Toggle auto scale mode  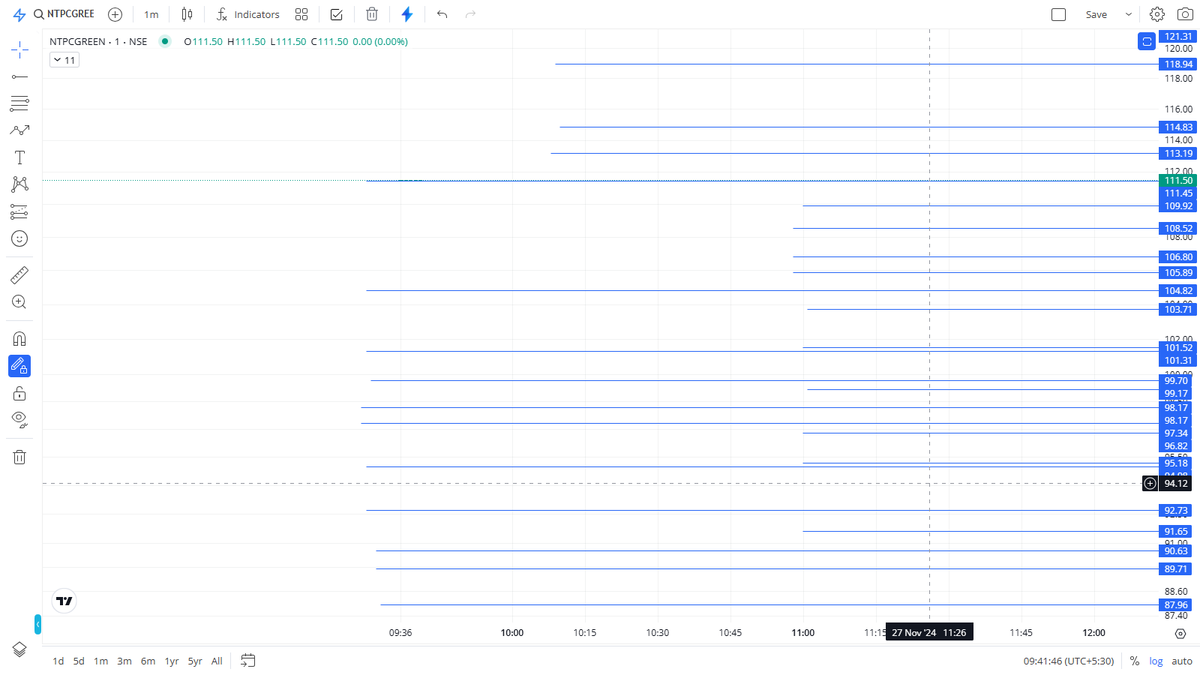pos(1181,661)
